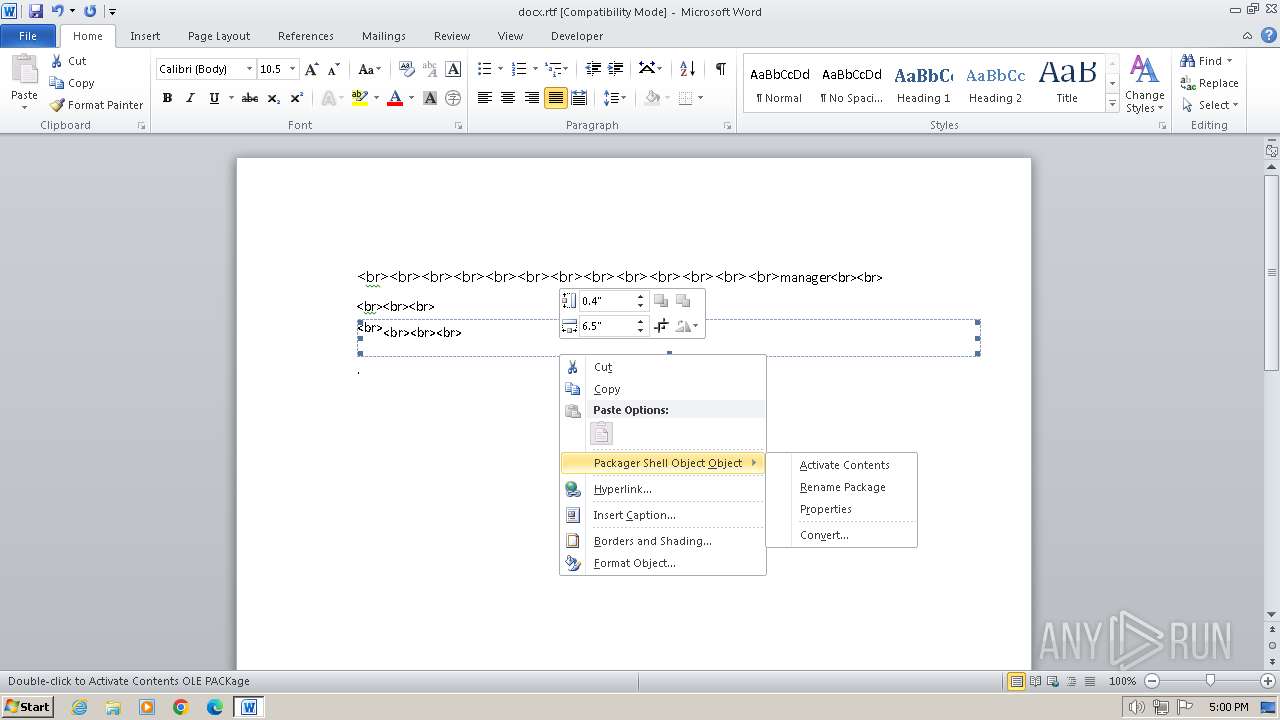Click the shape height input field
This screenshot has width=1280, height=720.
click(606, 300)
